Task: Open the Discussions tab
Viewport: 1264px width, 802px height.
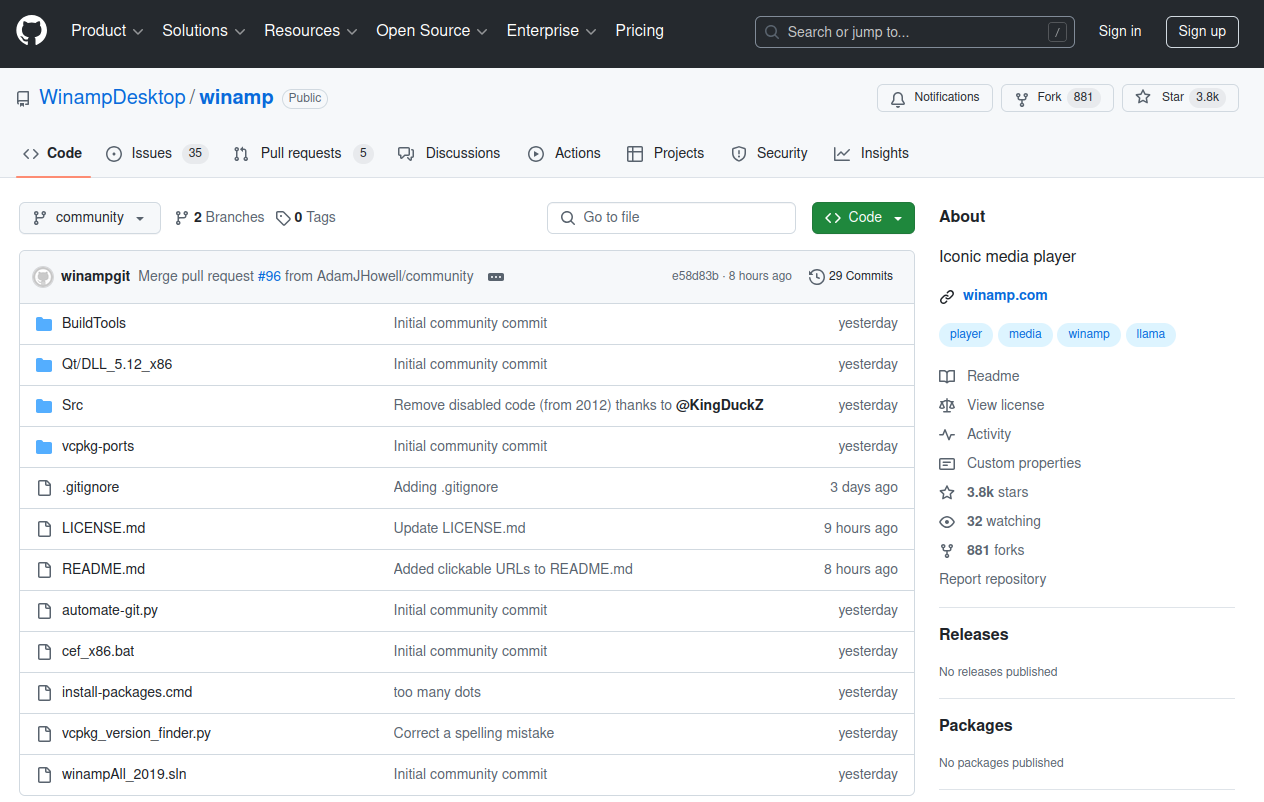Action: point(449,154)
